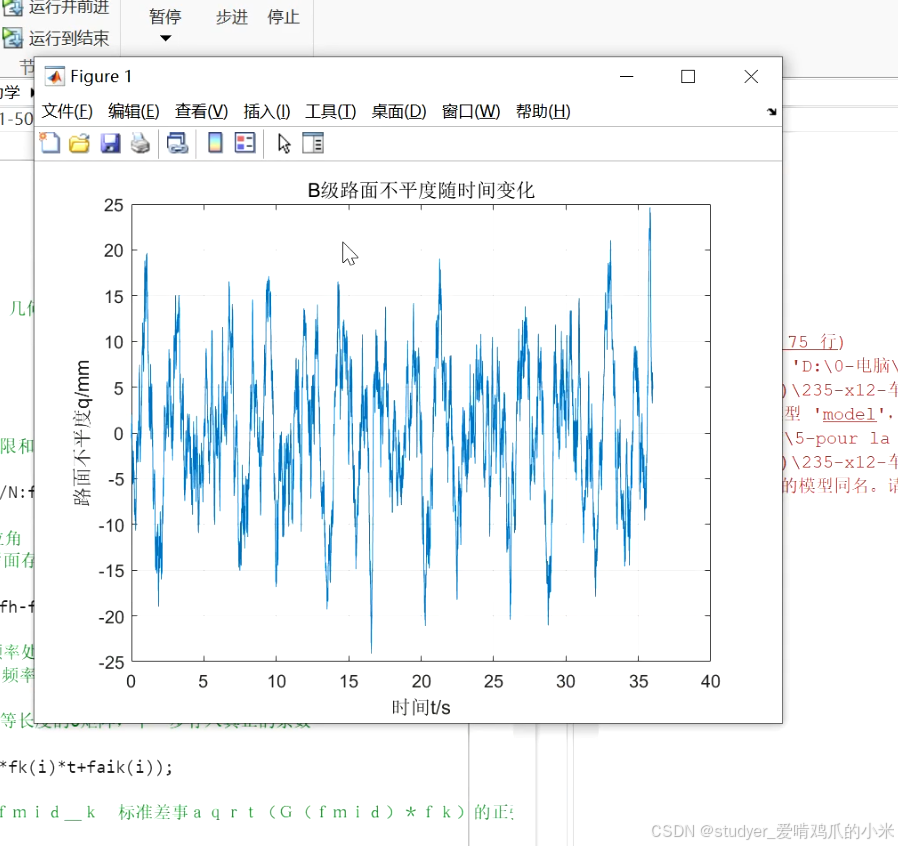This screenshot has height=846, width=898.
Task: Click the 暂停 button
Action: click(166, 17)
